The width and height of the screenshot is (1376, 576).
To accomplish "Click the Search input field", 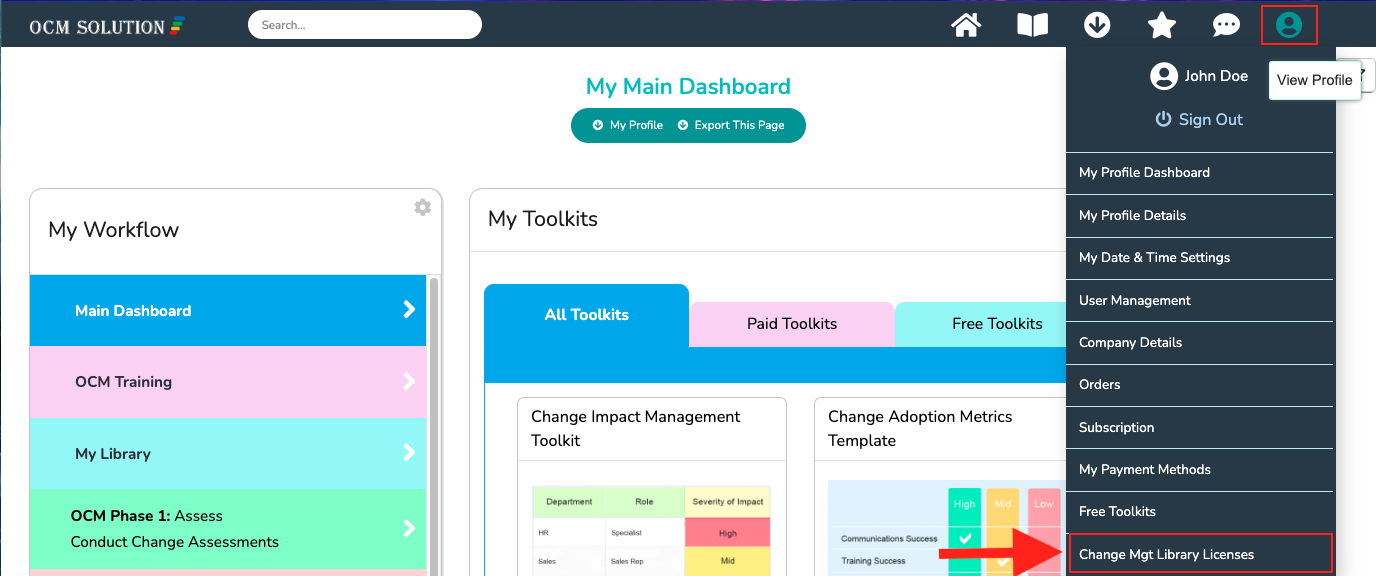I will (x=364, y=24).
